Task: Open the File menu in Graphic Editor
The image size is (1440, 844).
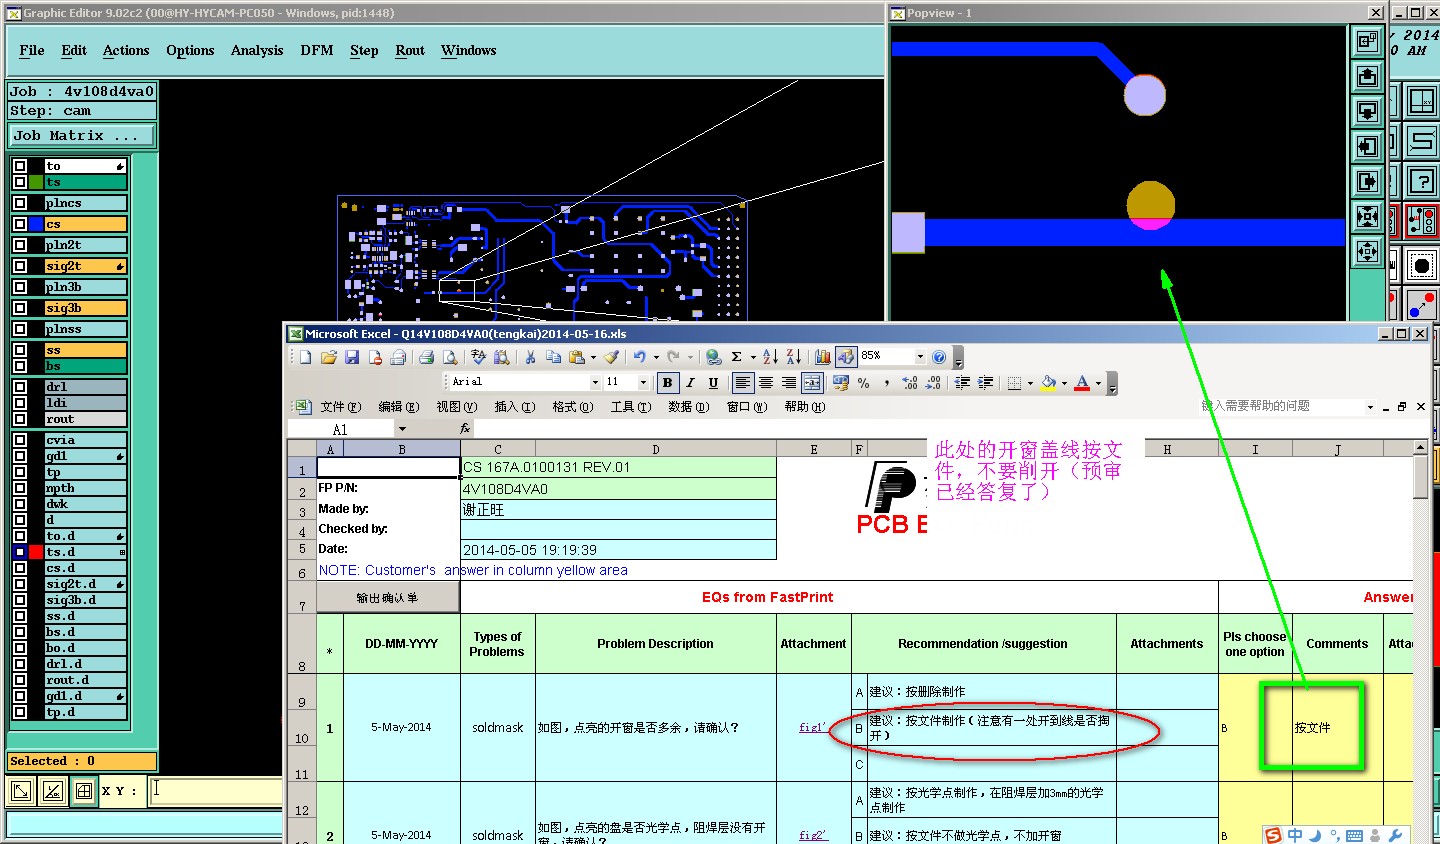Action: (32, 50)
